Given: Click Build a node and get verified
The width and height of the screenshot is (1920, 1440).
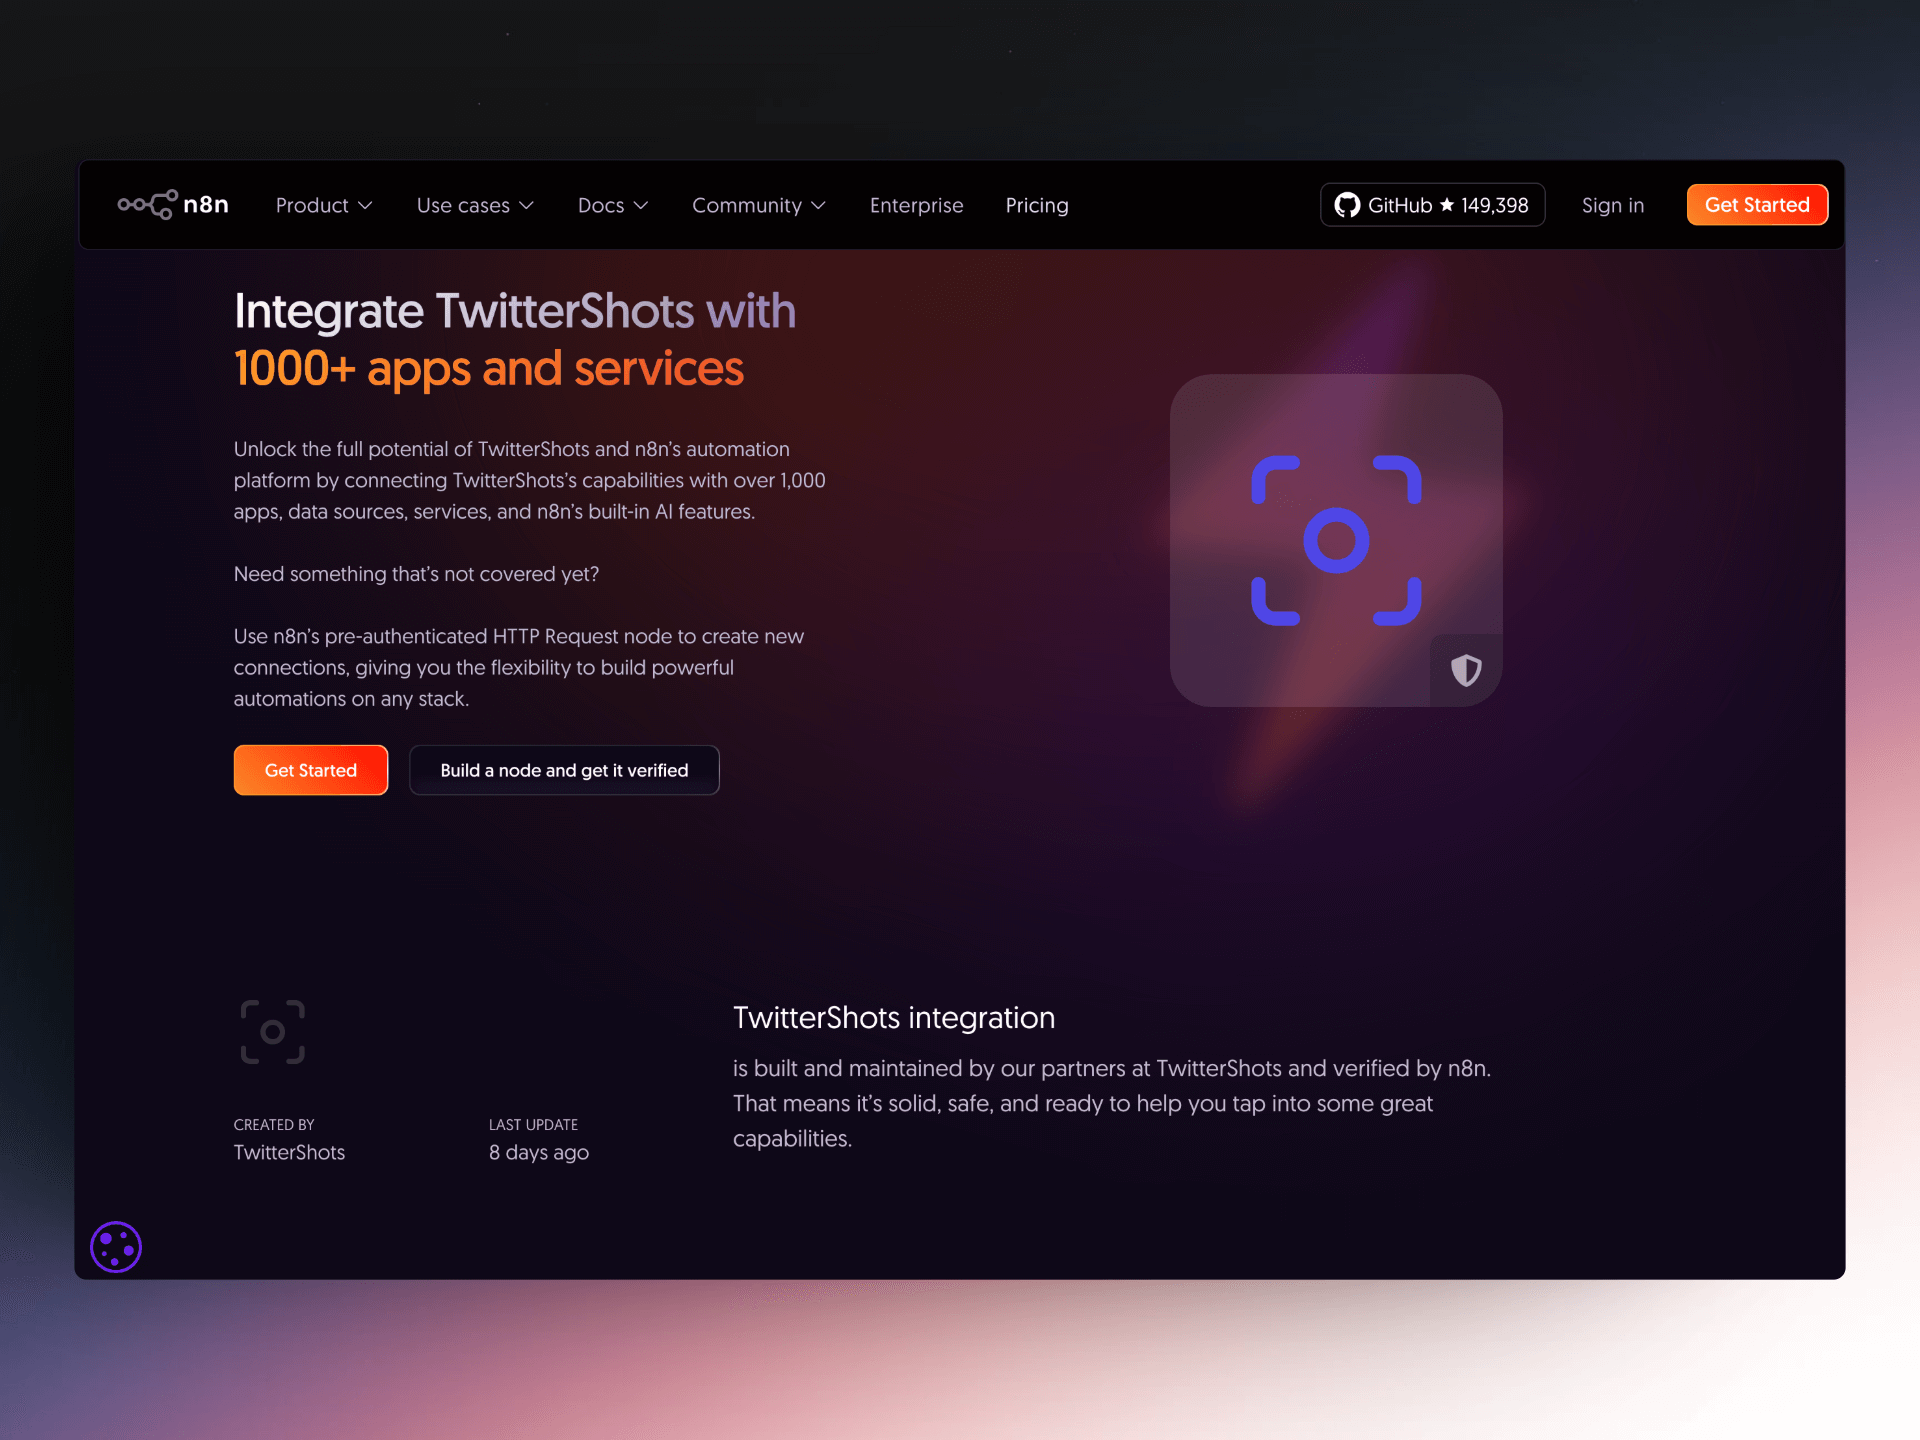Looking at the screenshot, I should (564, 770).
